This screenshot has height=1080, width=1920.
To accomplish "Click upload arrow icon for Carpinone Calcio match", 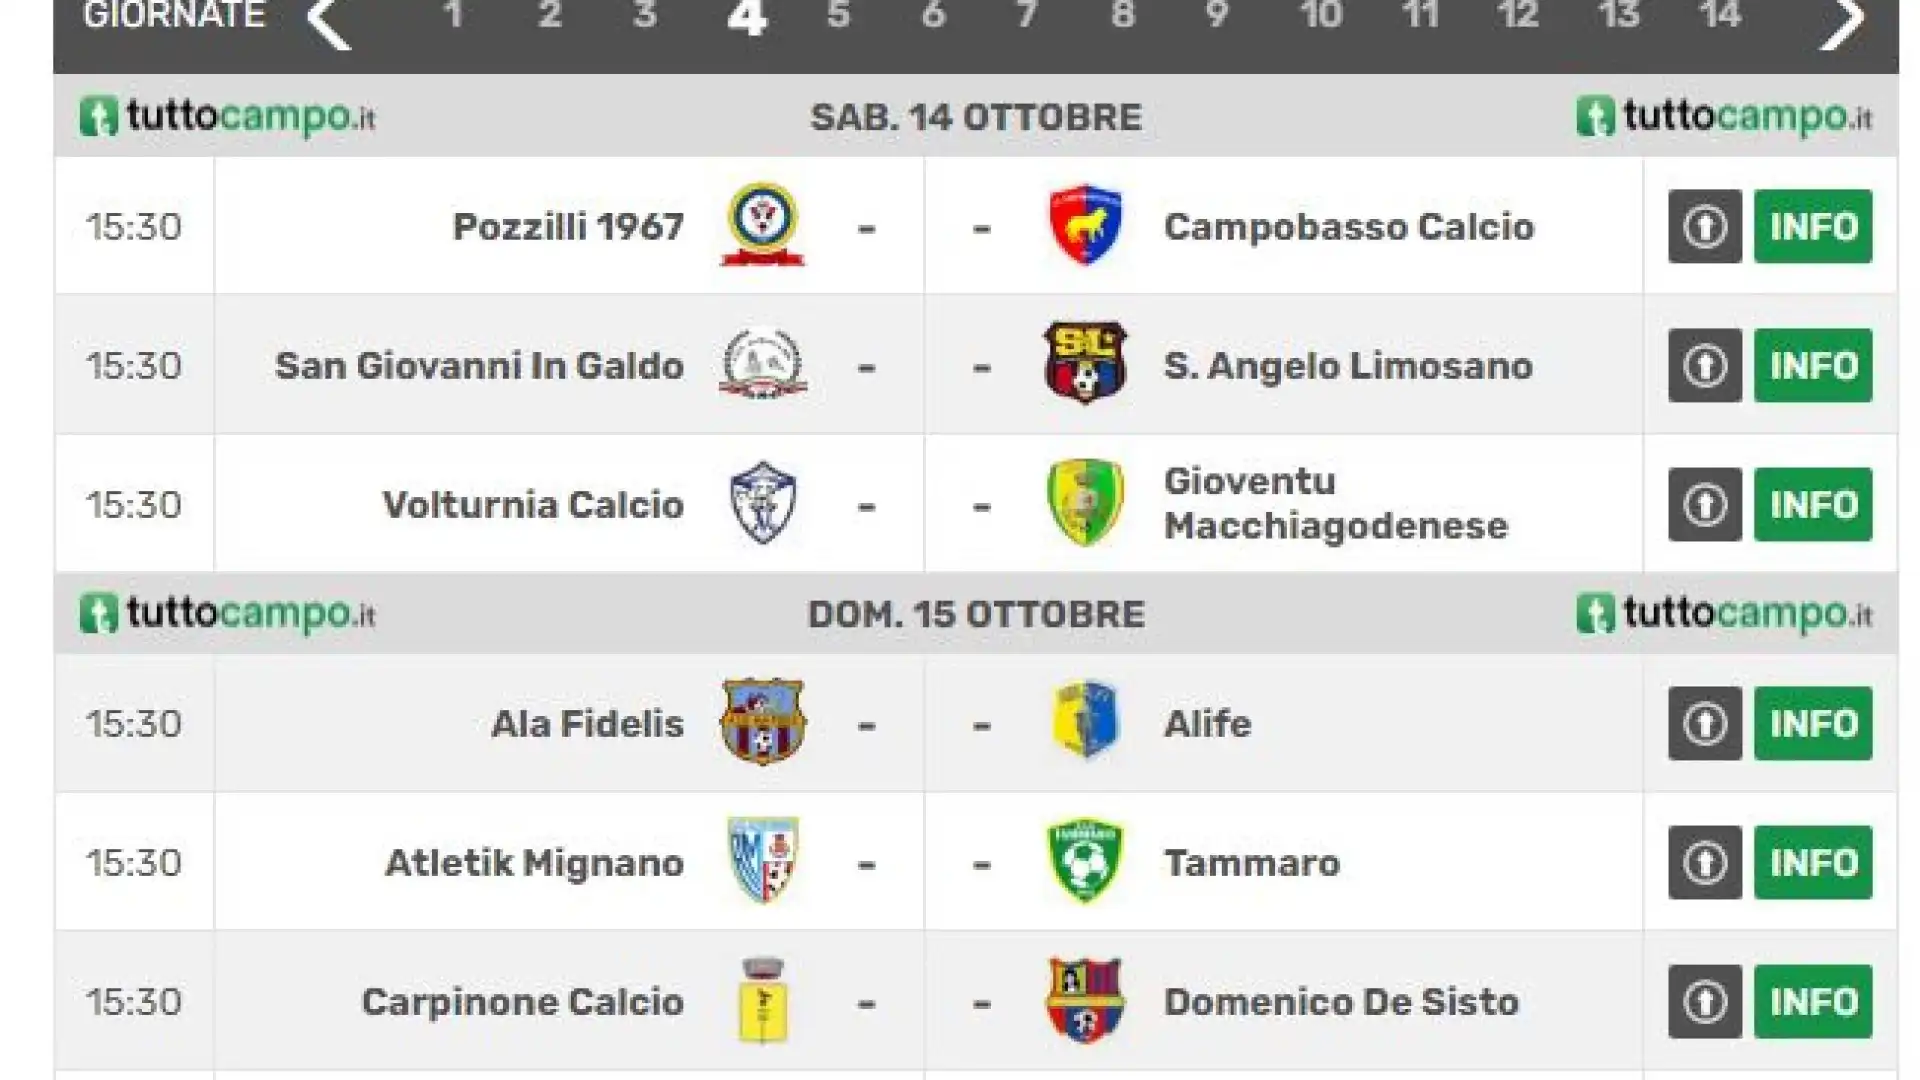I will [x=1705, y=1001].
